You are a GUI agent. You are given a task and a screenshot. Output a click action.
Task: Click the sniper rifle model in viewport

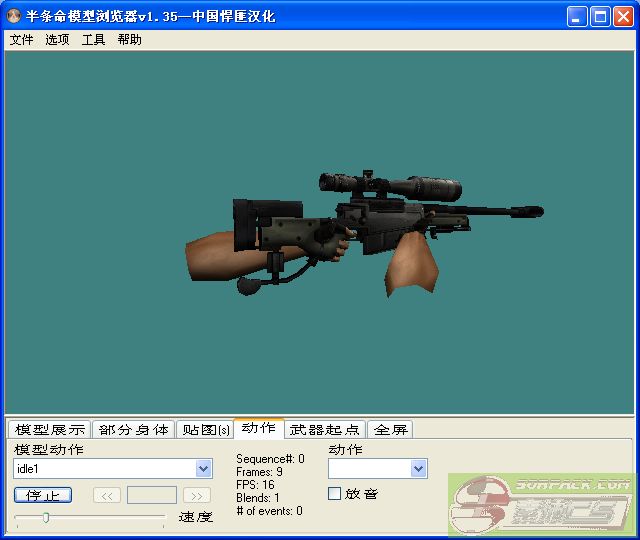click(364, 233)
